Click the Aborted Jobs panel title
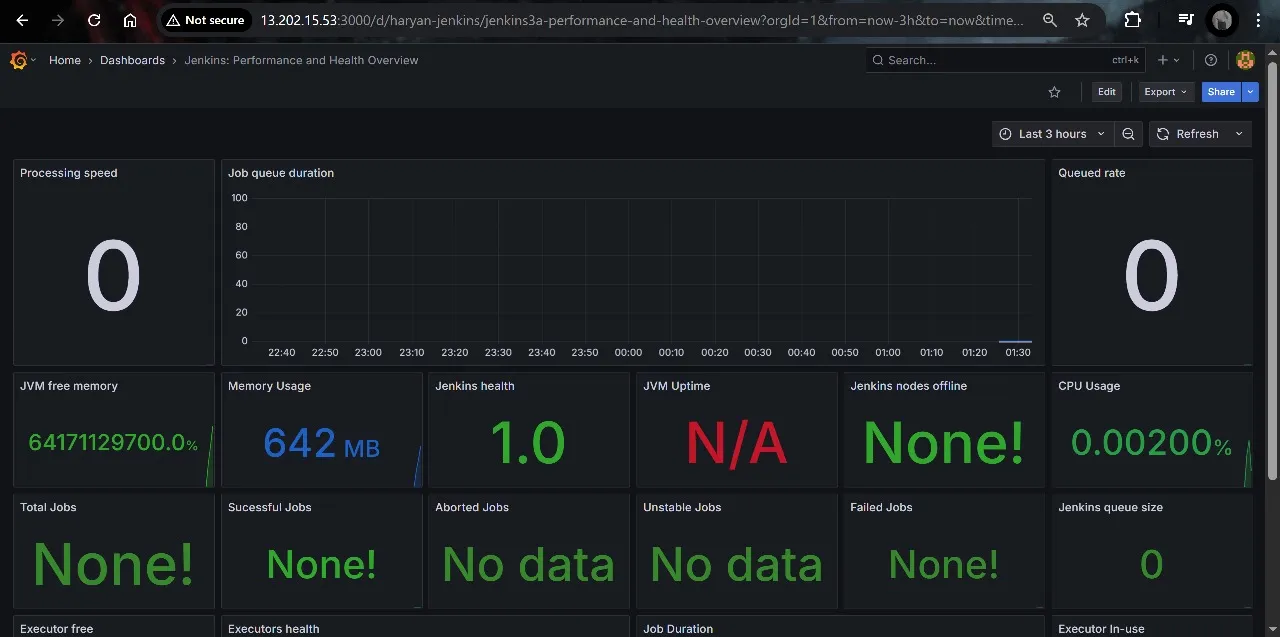This screenshot has height=637, width=1280. point(472,507)
